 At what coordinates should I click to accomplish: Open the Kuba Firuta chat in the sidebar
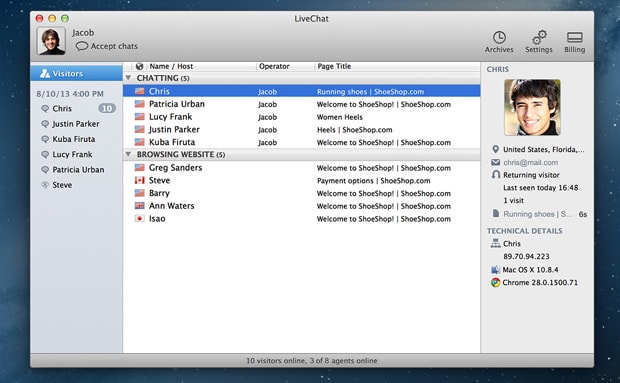74,139
